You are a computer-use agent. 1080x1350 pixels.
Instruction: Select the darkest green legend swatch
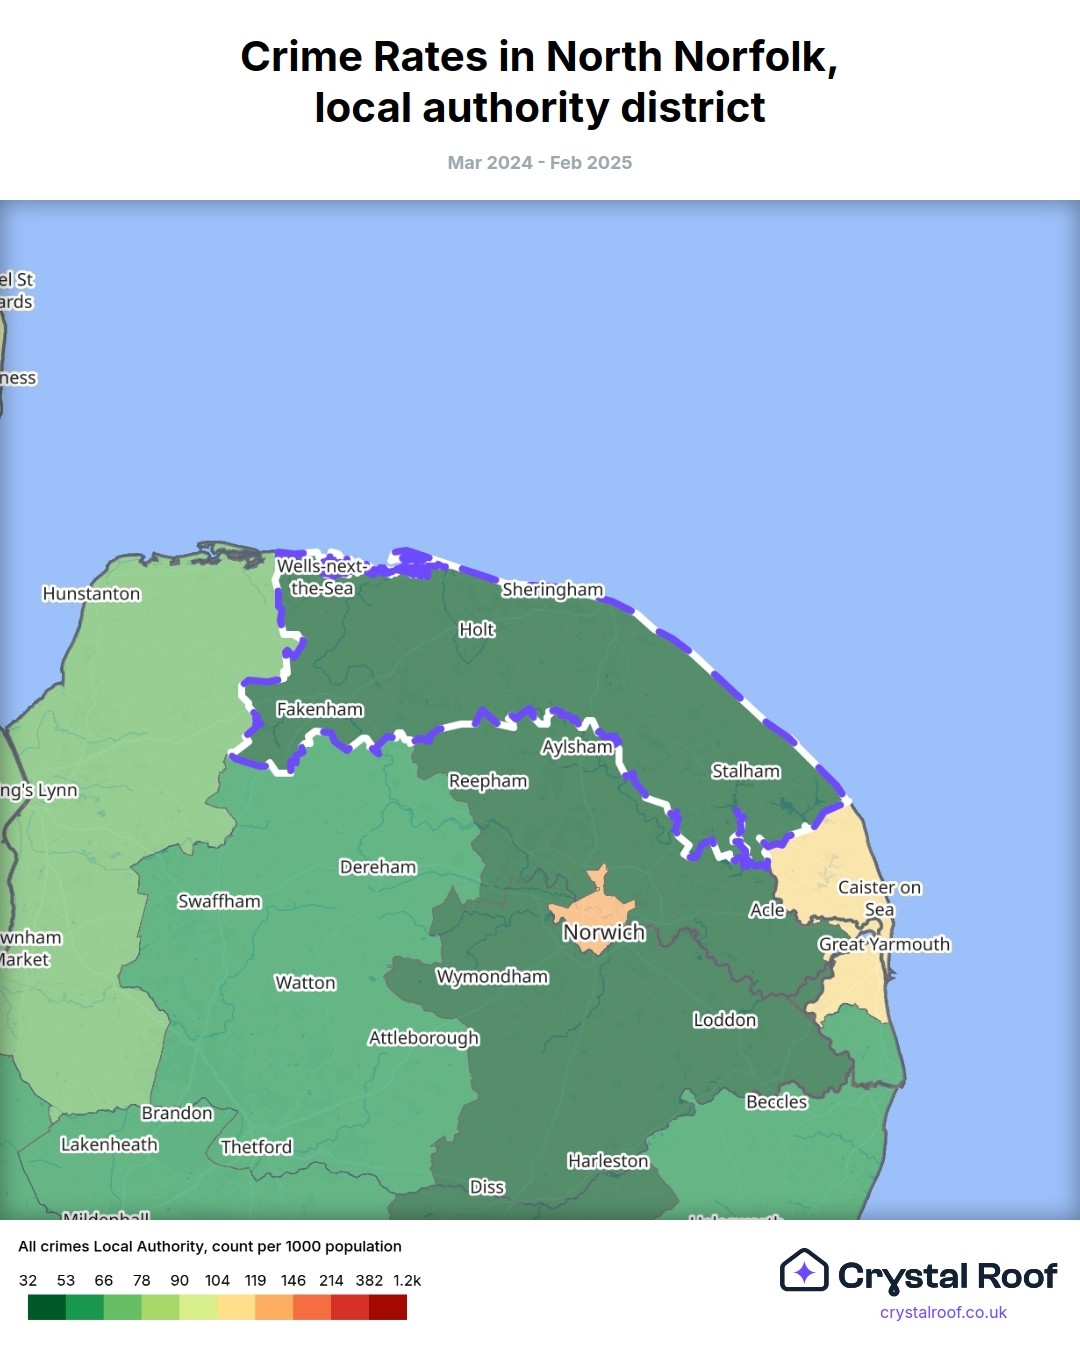[47, 1307]
